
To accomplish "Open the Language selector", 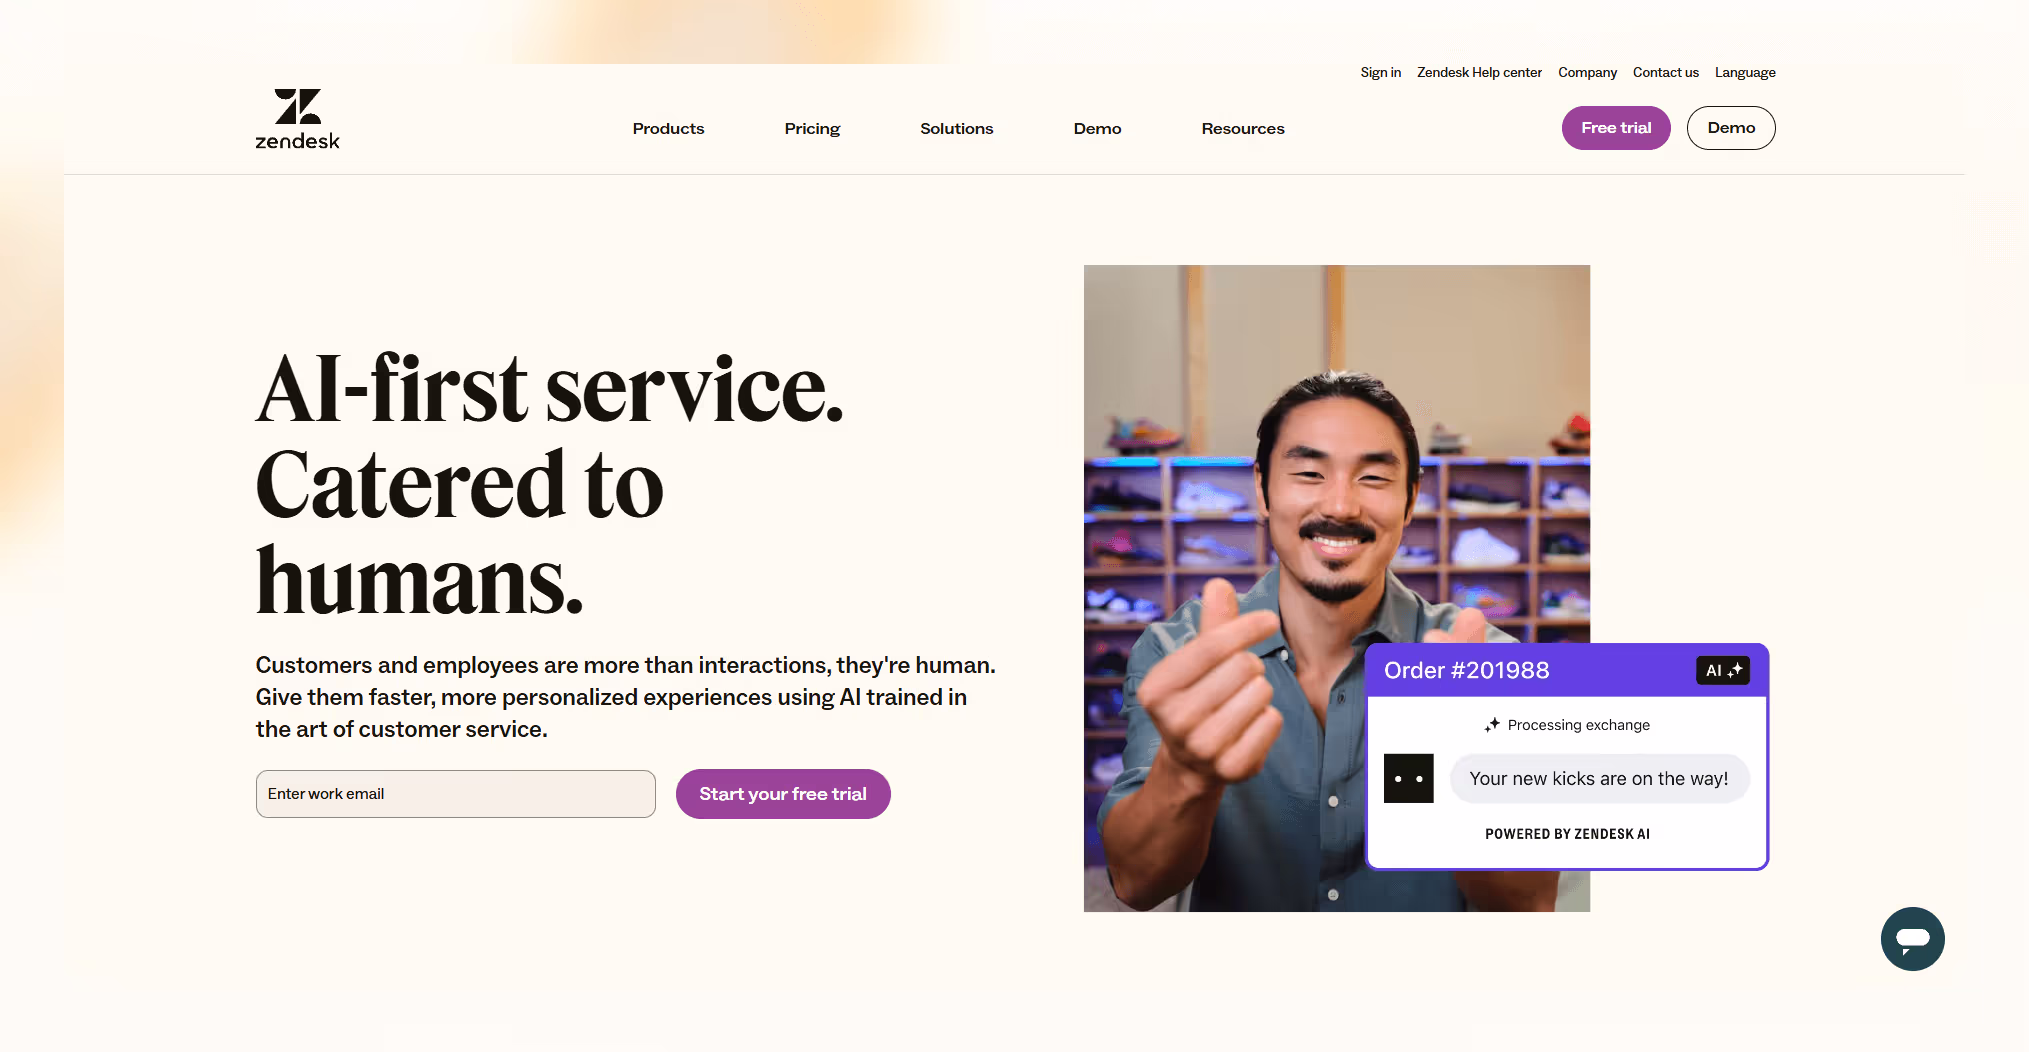I will click(1745, 72).
